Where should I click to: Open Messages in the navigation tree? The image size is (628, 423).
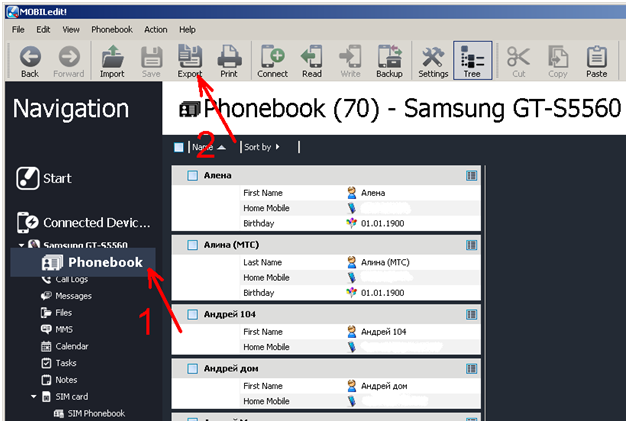[x=66, y=296]
